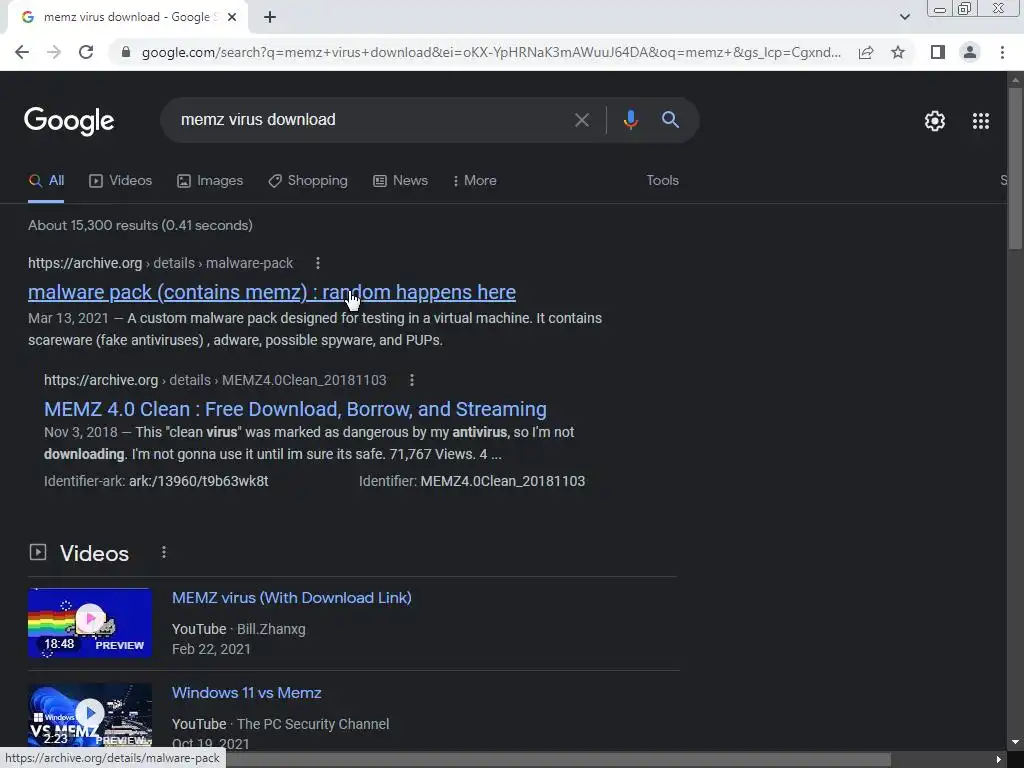Click the Videos section icon

point(38,552)
